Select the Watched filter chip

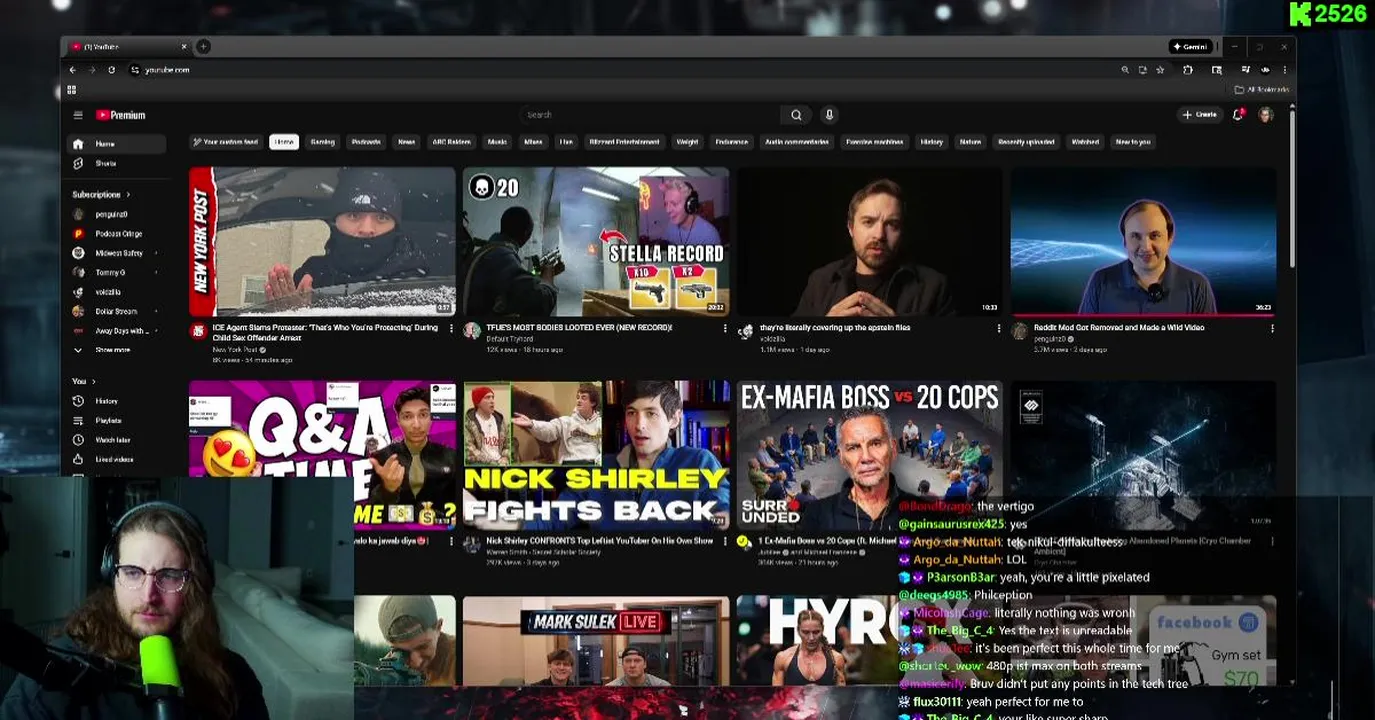coord(1085,142)
